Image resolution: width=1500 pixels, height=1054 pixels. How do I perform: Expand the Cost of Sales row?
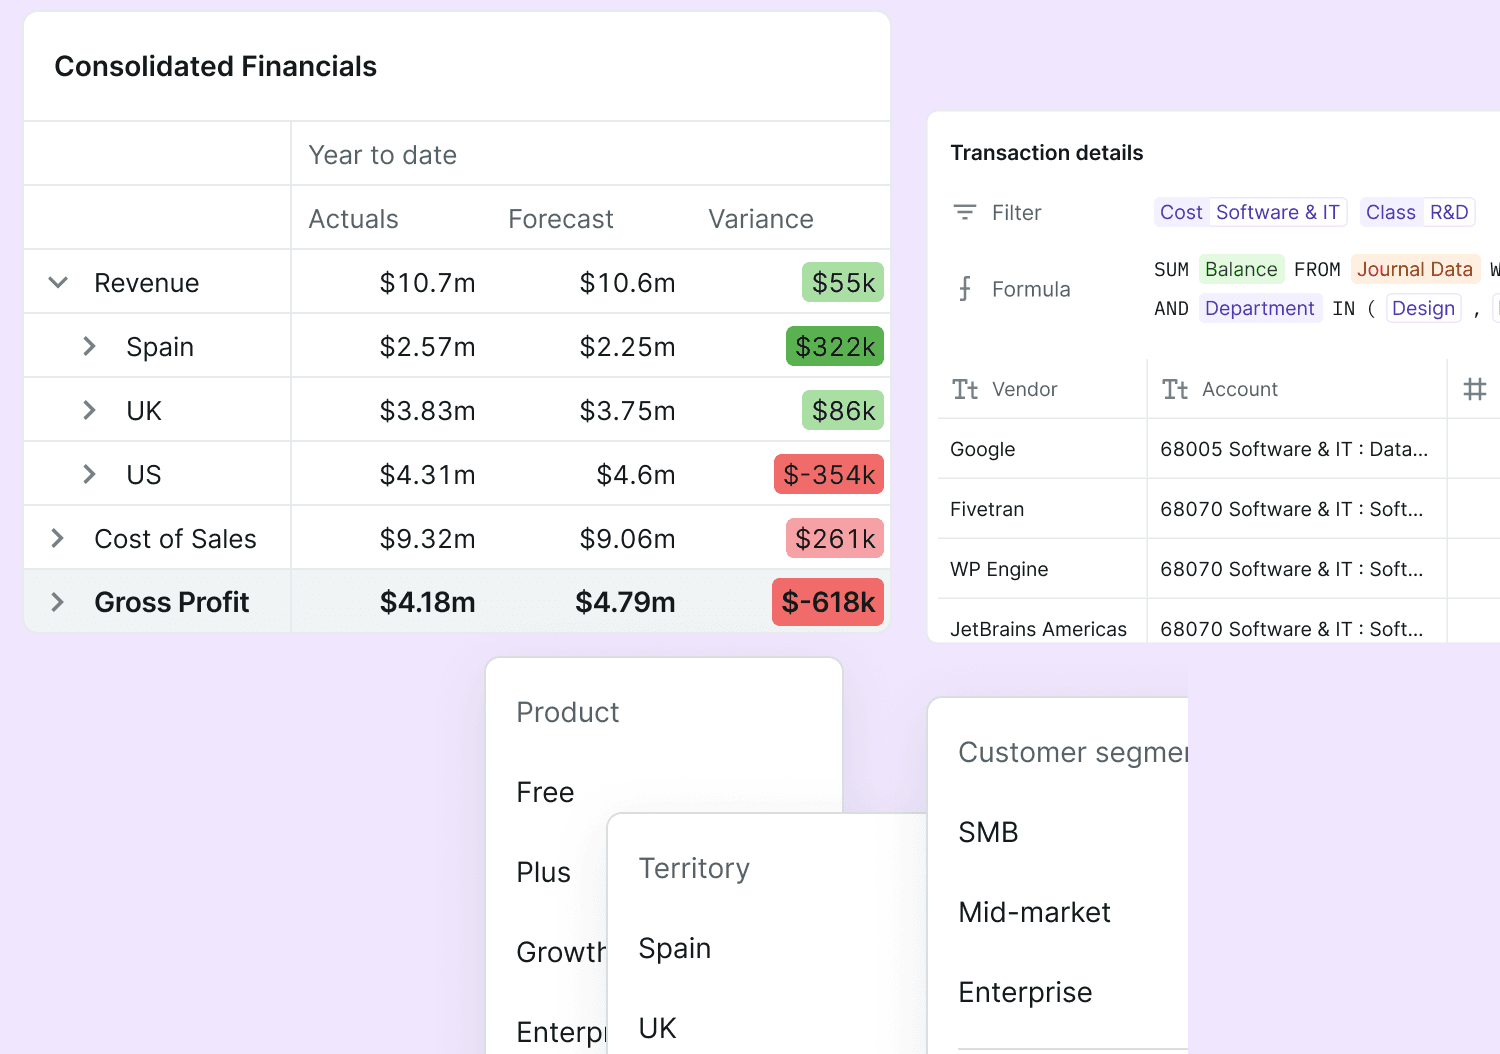point(57,538)
